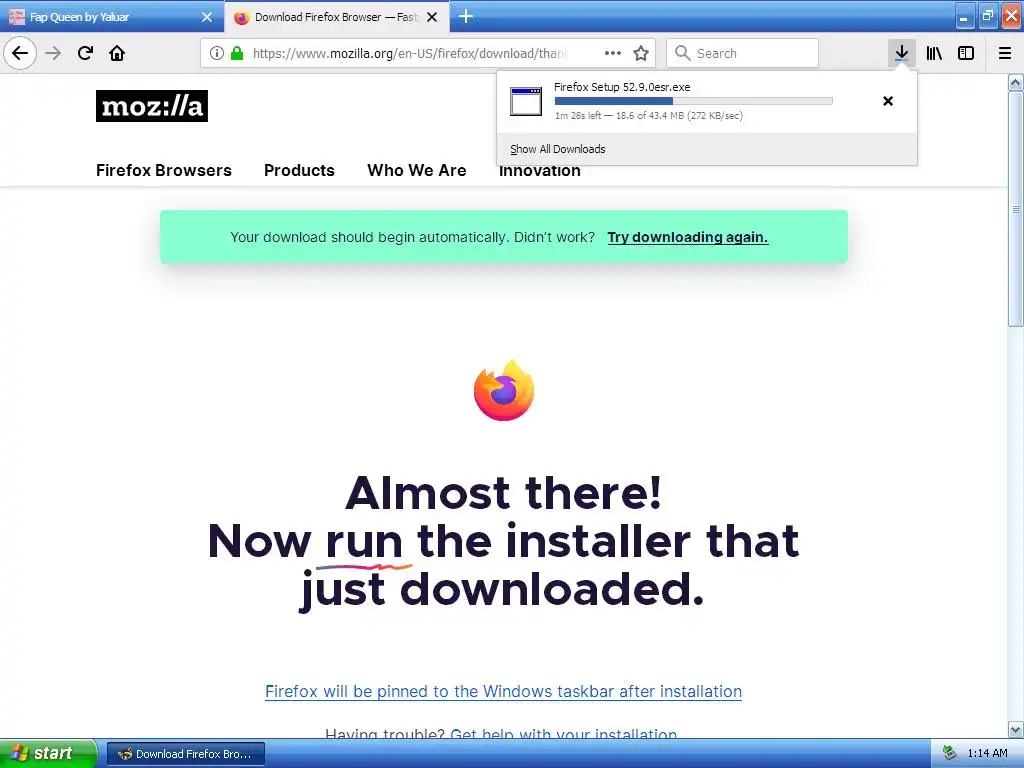
Task: Click the Almost there! heading
Action: [504, 492]
